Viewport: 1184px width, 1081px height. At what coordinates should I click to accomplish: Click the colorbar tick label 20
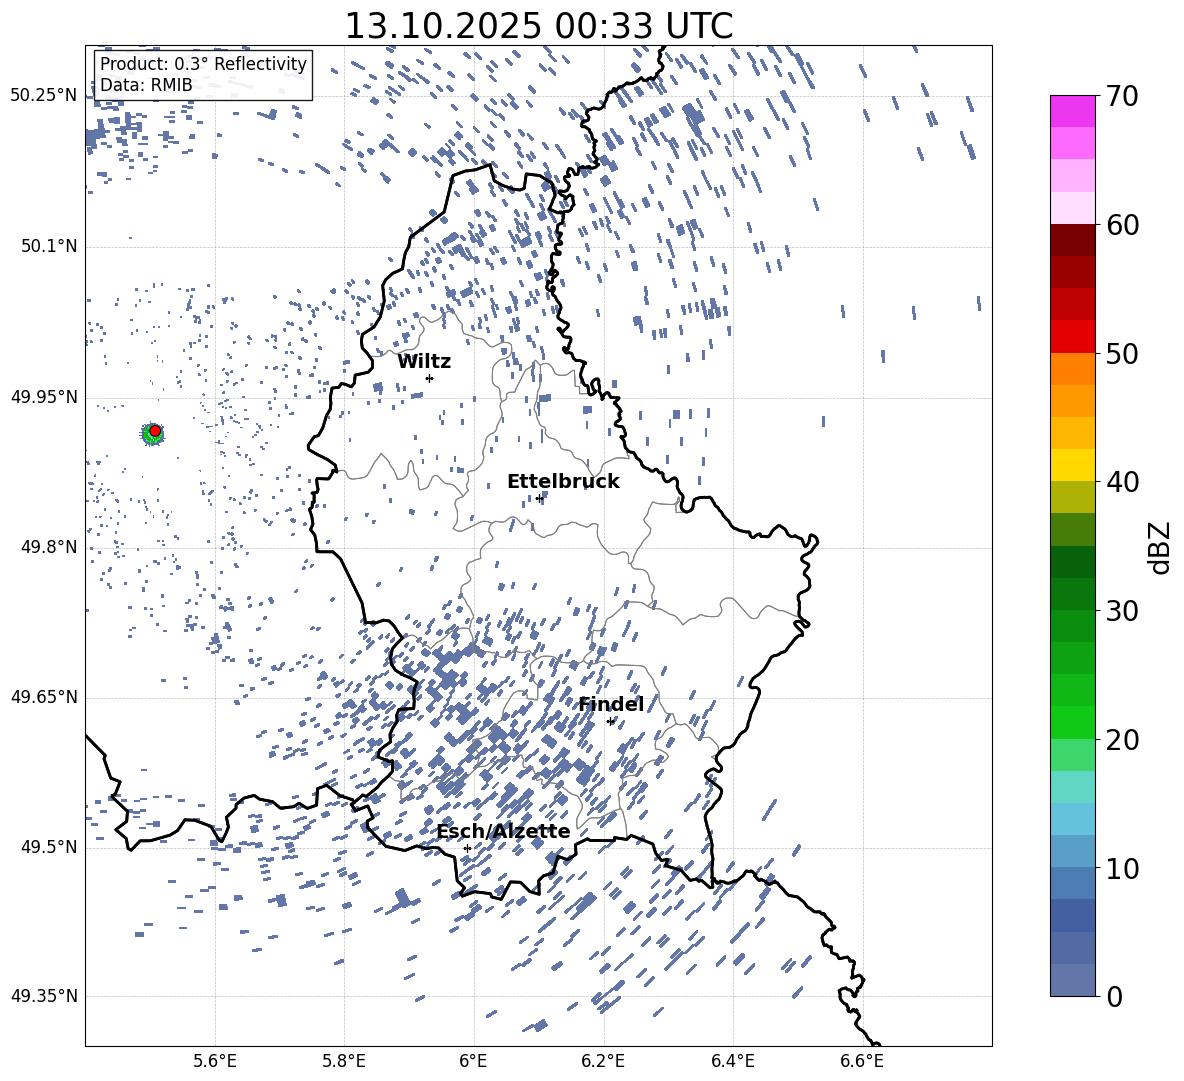click(1121, 740)
